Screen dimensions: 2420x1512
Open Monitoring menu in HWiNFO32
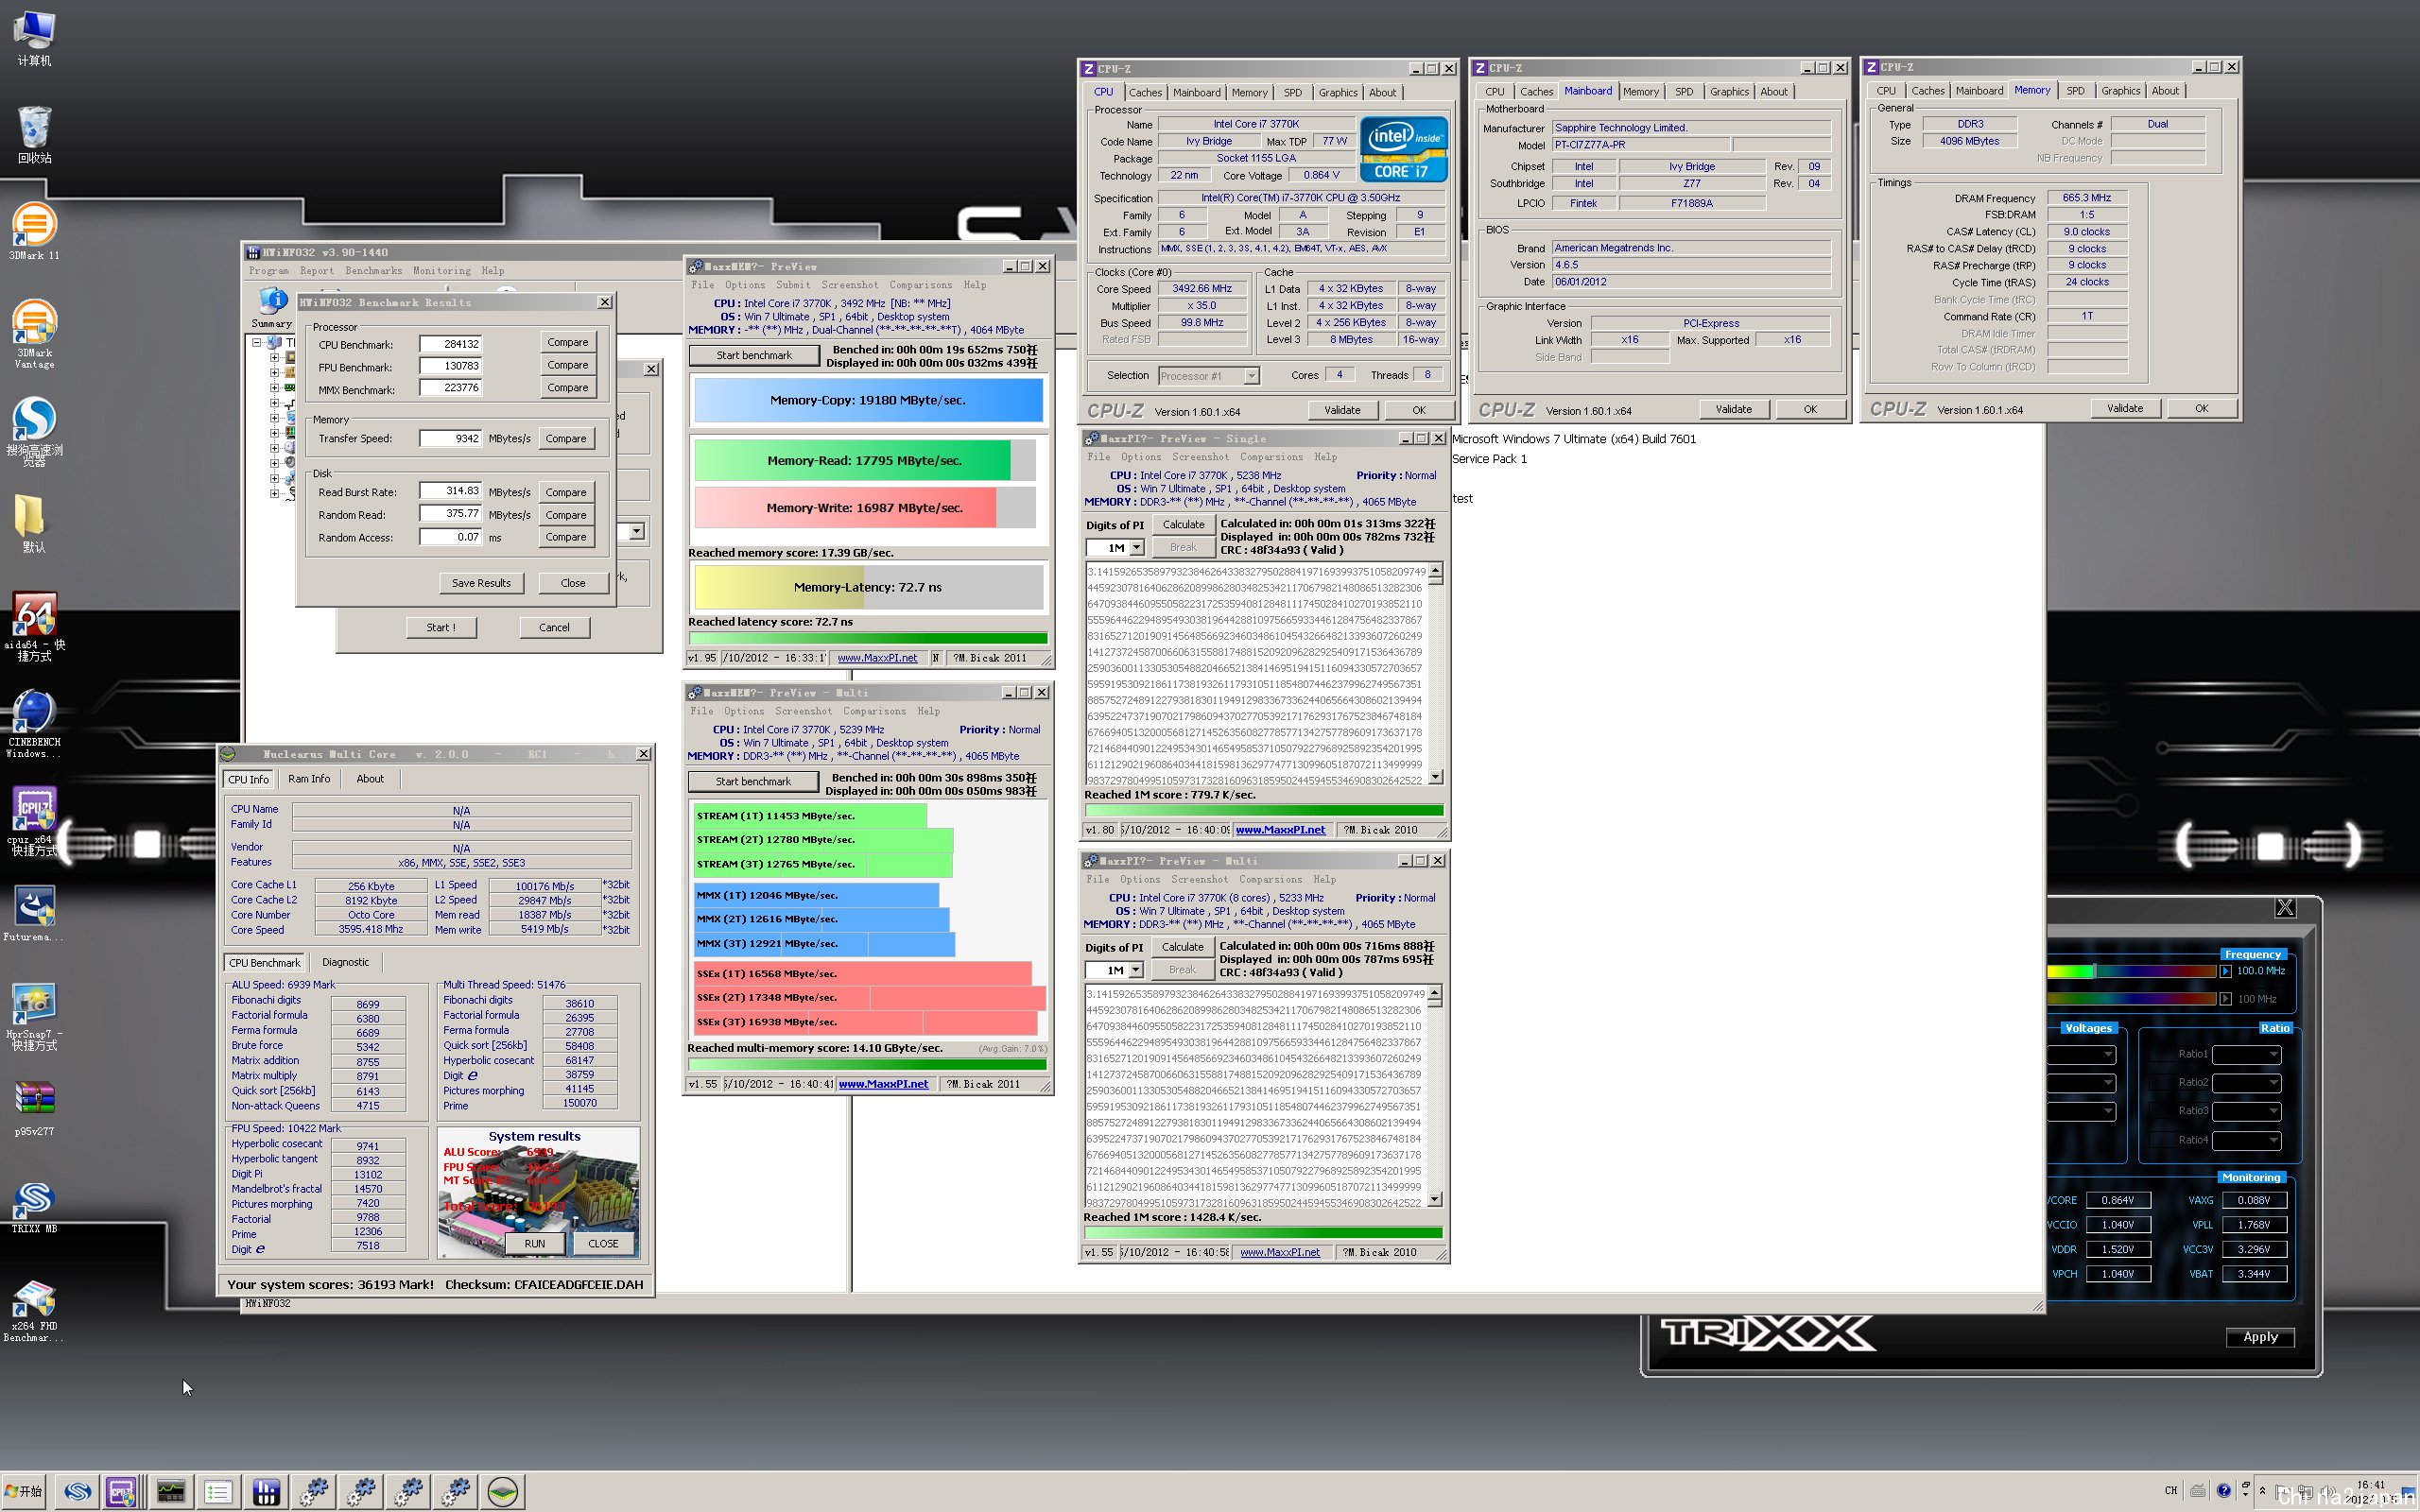pos(441,271)
